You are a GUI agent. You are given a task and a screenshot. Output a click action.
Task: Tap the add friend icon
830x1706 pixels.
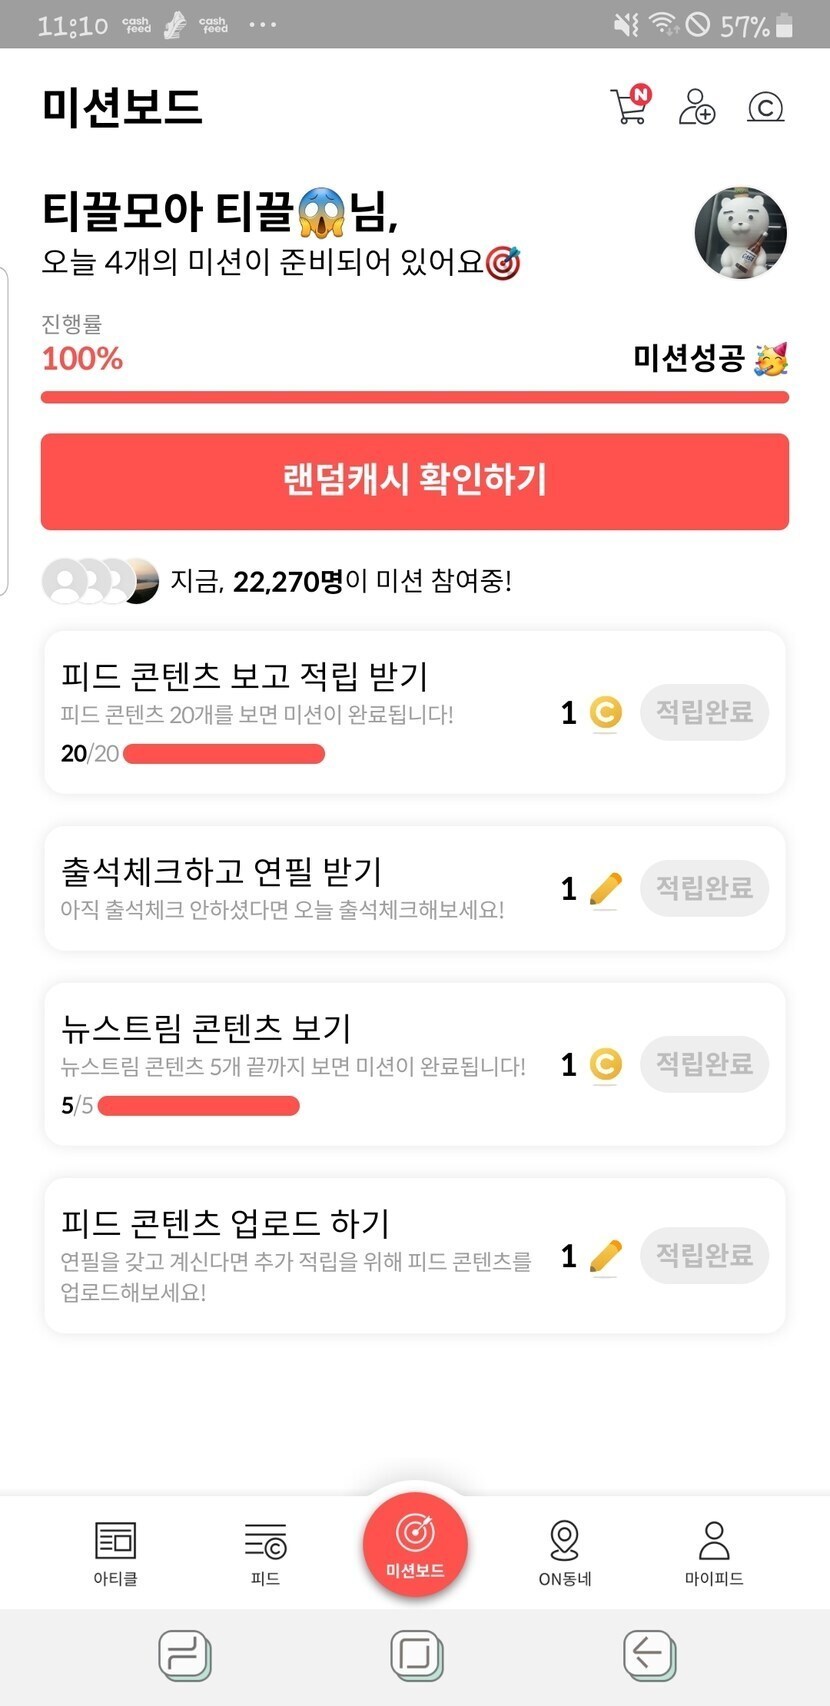point(697,106)
